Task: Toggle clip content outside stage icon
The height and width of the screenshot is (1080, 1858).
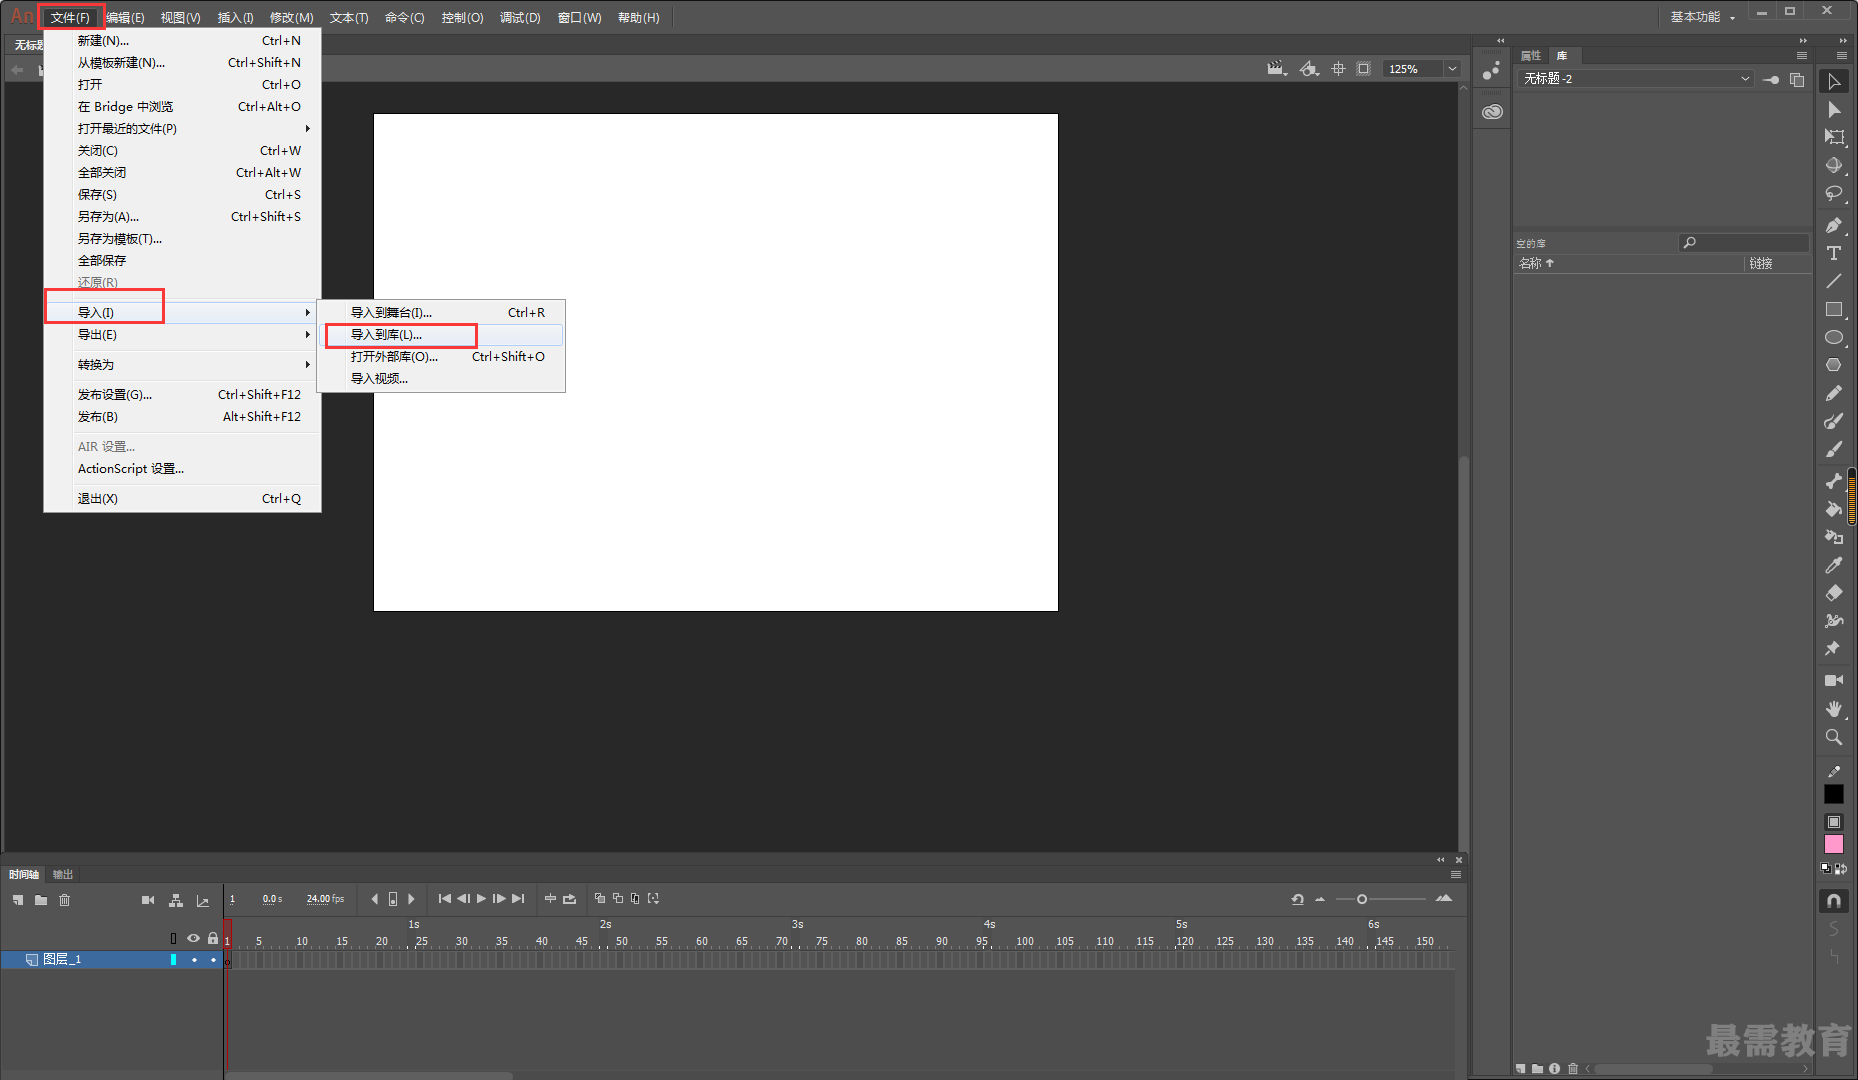Action: point(1363,69)
